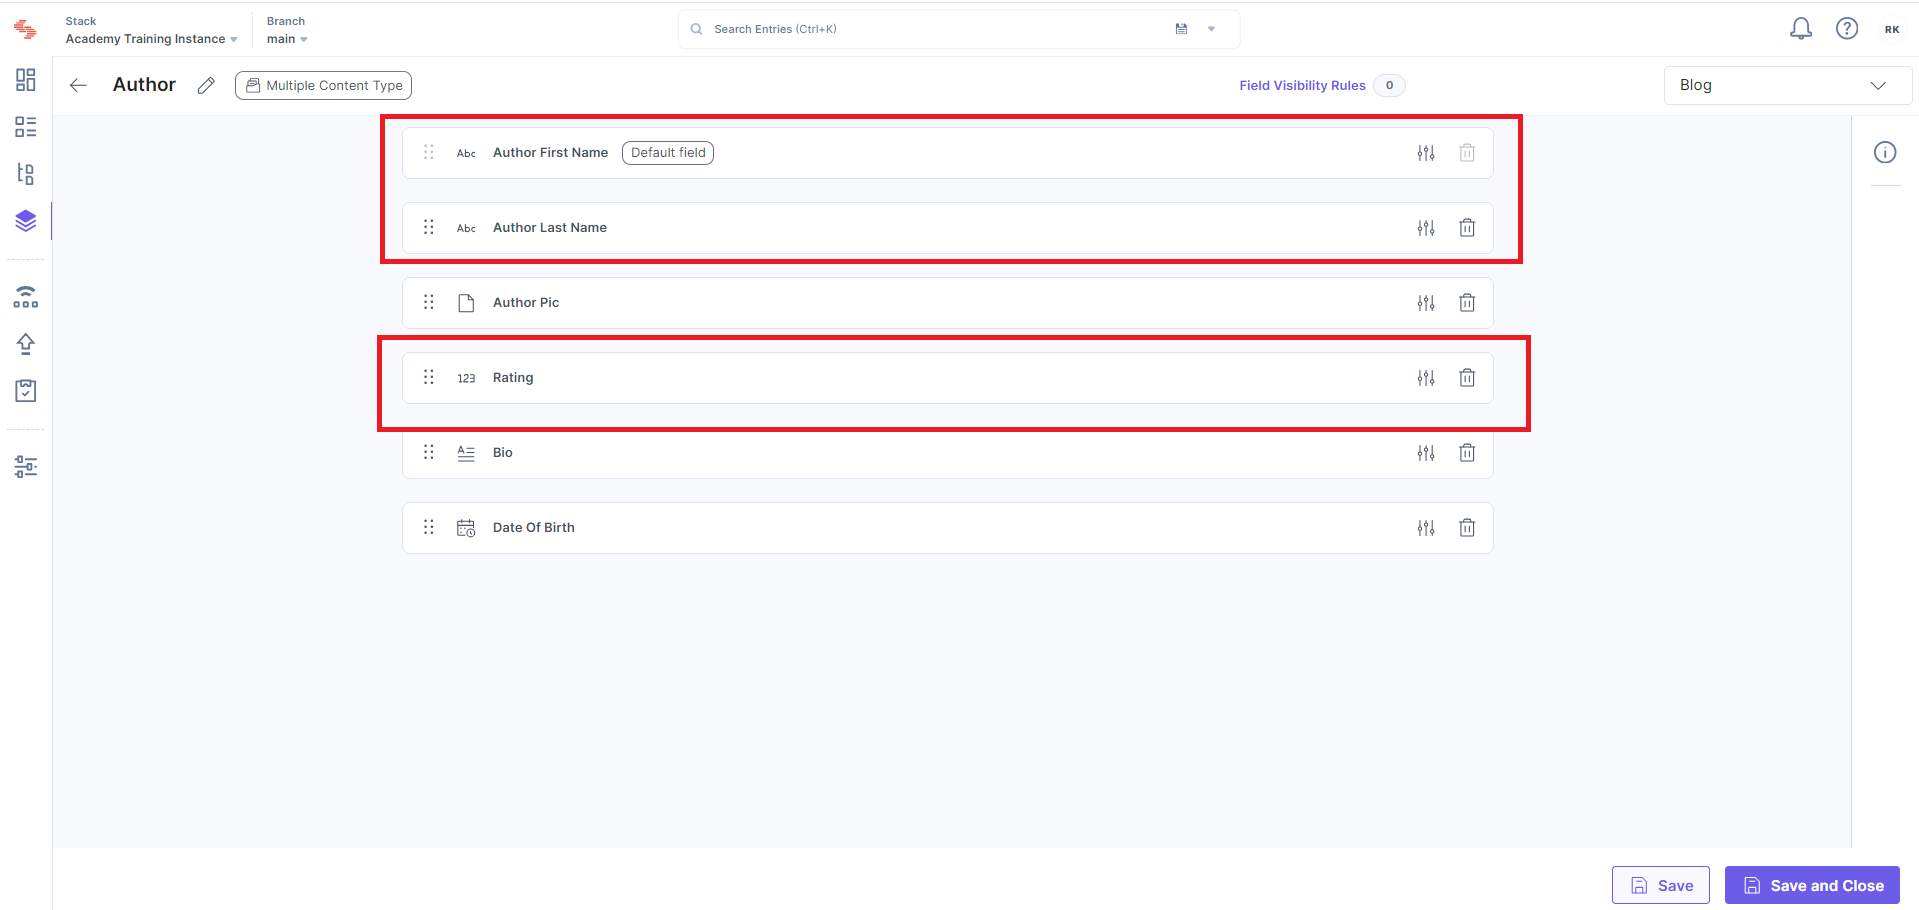1919x910 pixels.
Task: Click drag handle of Rating field
Action: tap(429, 377)
